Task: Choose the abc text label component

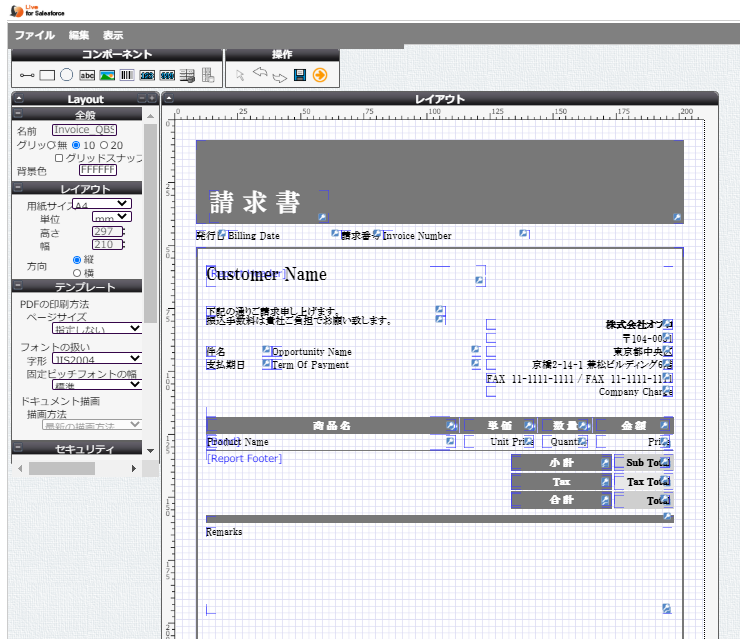Action: click(87, 75)
